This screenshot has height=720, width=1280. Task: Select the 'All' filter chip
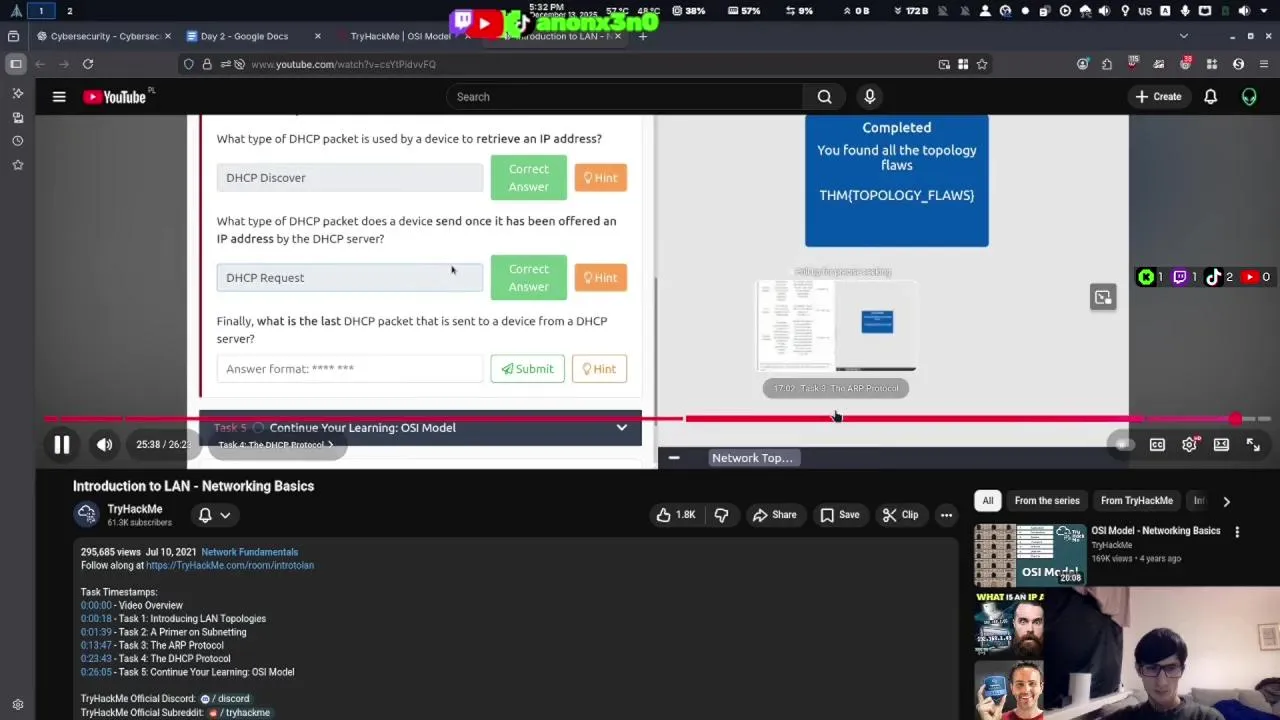click(x=988, y=501)
